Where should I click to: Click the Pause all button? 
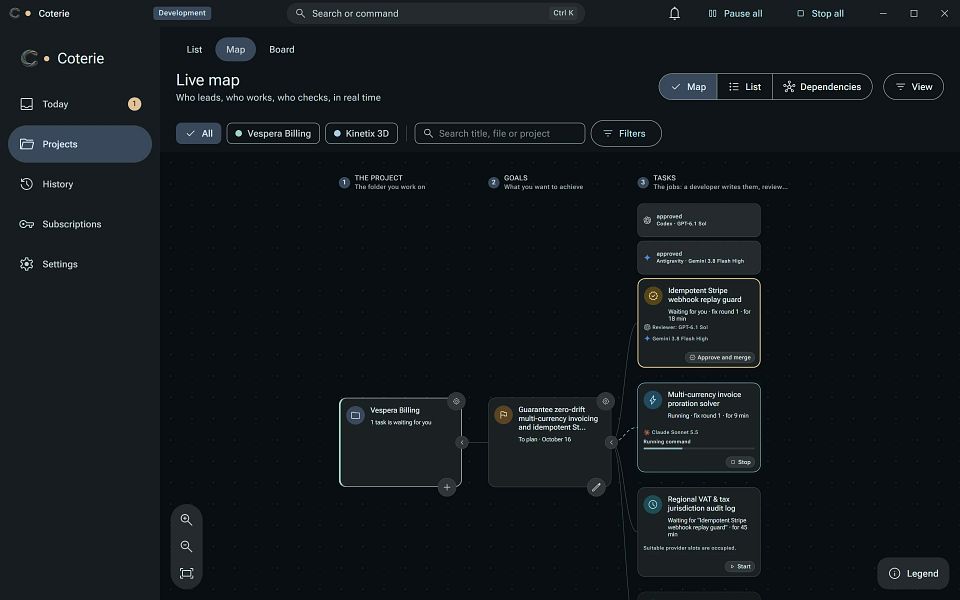pyautogui.click(x=735, y=13)
